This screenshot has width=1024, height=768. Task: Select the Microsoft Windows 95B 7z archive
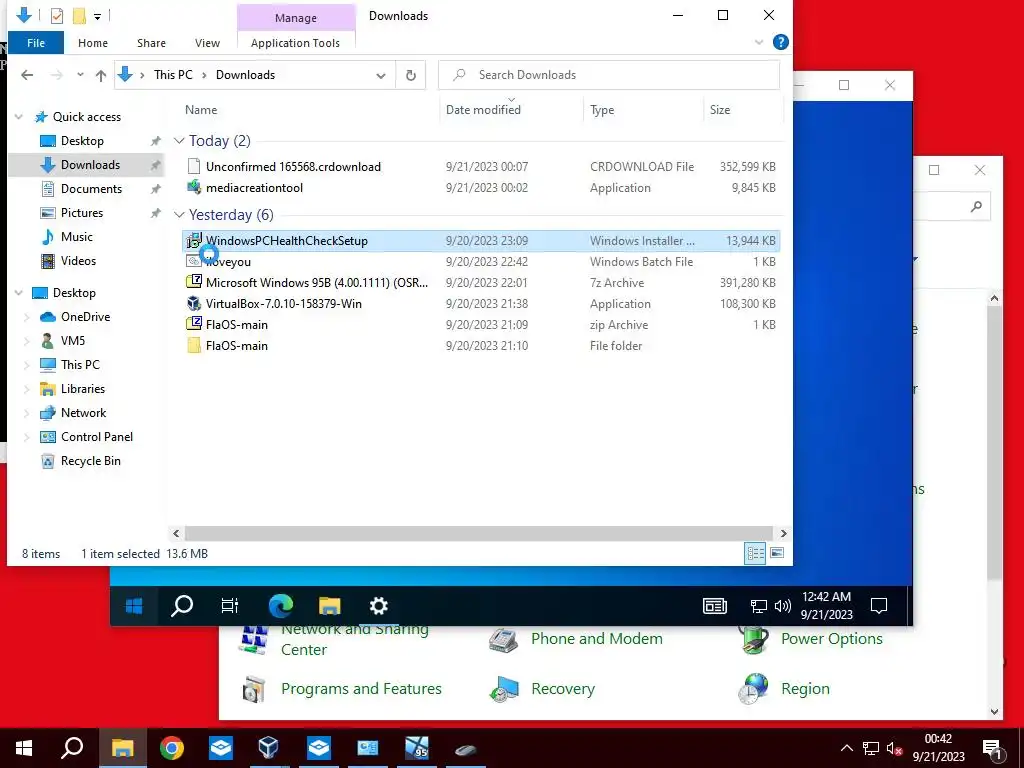coord(317,282)
